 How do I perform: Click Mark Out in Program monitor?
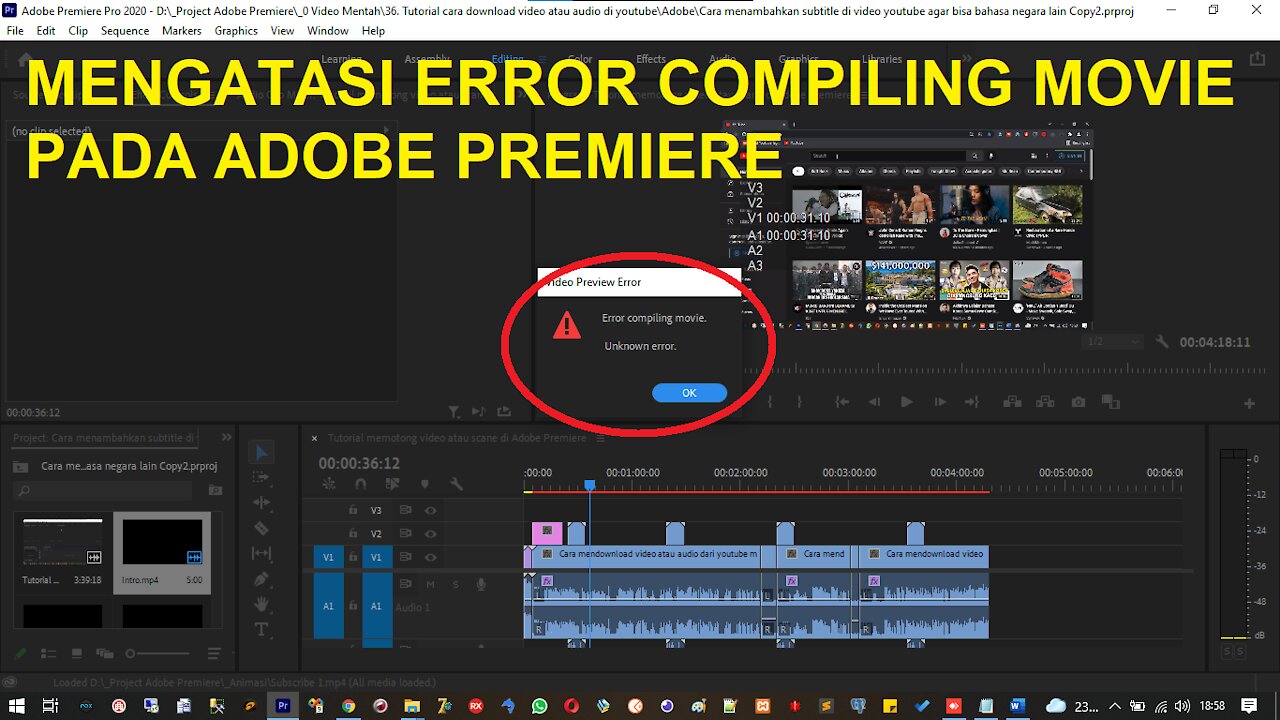pyautogui.click(x=800, y=402)
